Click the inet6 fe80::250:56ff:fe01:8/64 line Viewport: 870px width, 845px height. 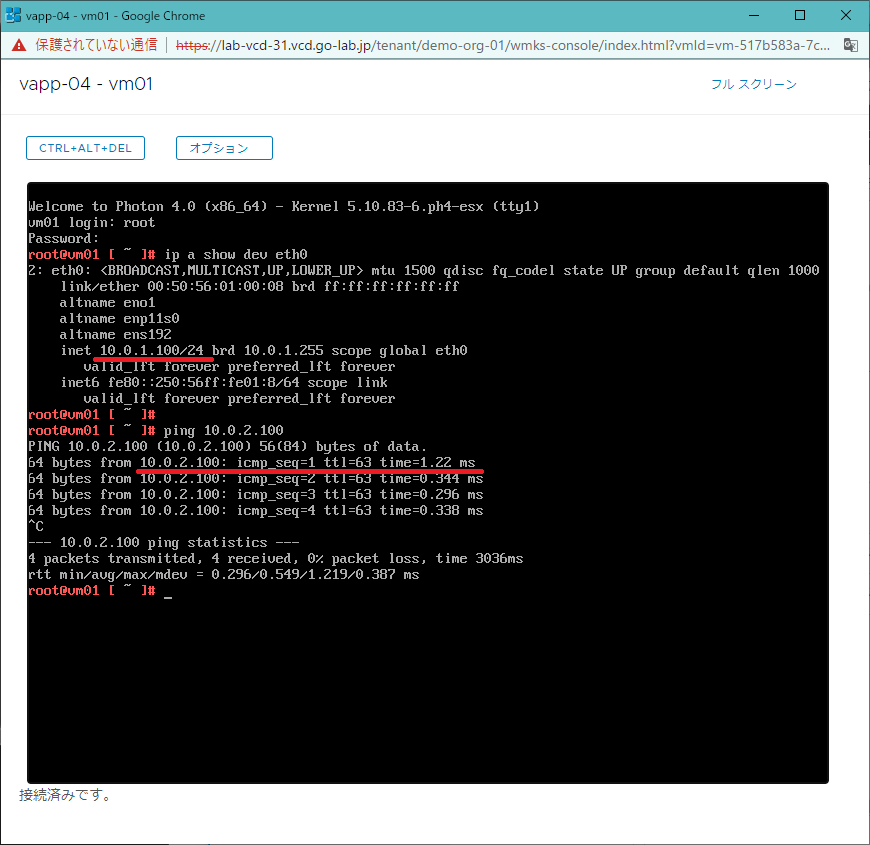pos(224,383)
